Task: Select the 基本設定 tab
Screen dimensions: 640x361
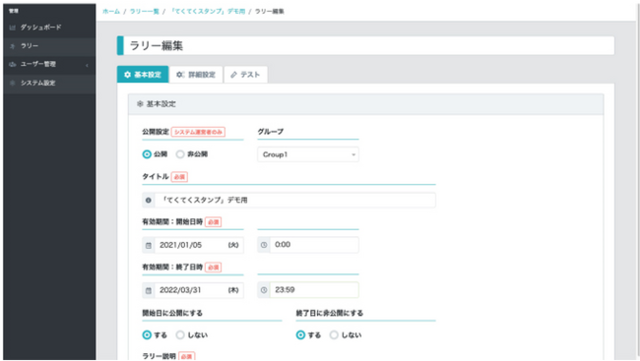Action: [x=143, y=75]
